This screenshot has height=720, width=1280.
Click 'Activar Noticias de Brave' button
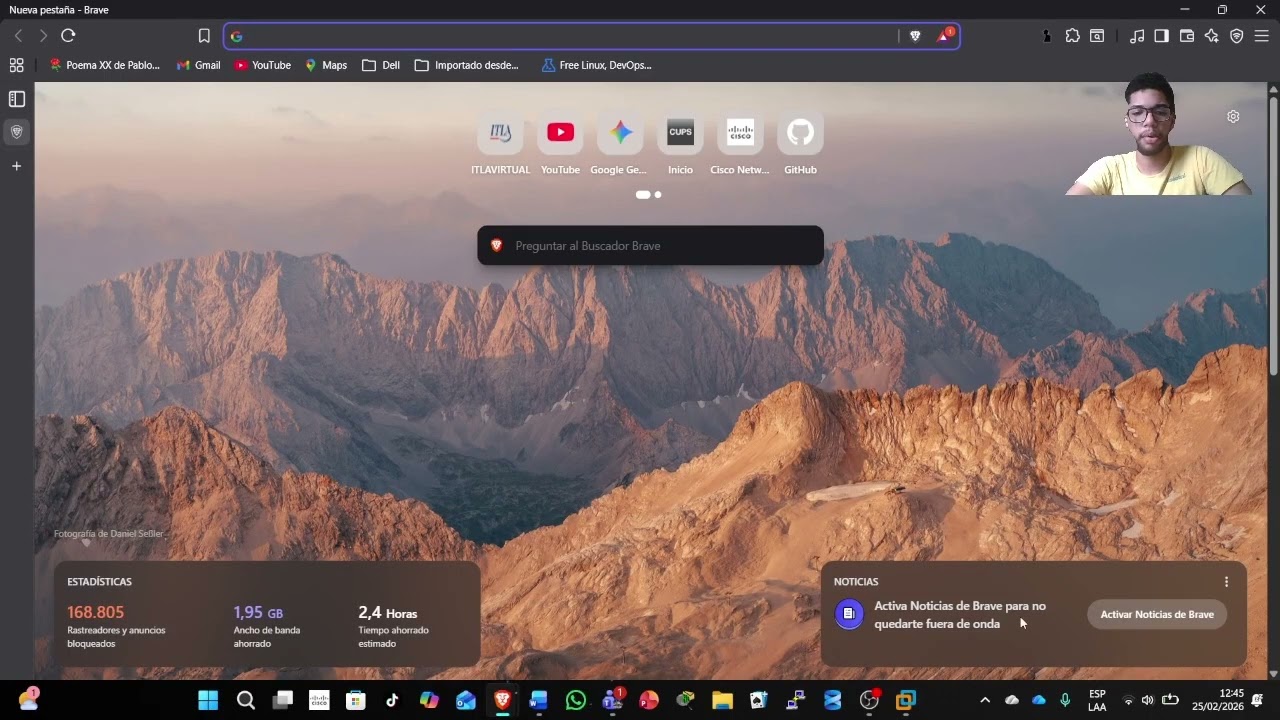pos(1157,615)
